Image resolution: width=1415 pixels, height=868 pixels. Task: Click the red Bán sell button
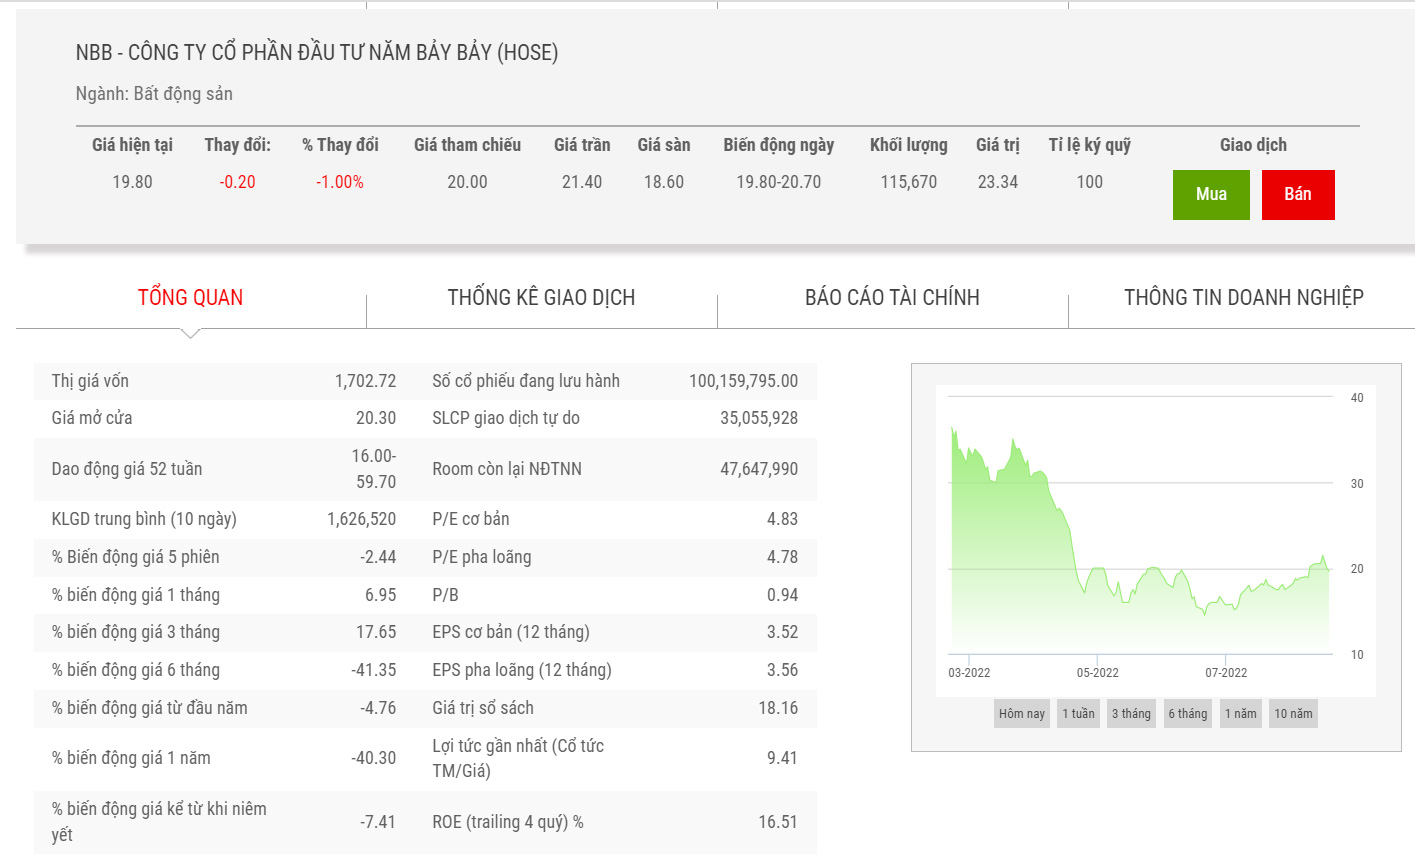[1297, 194]
